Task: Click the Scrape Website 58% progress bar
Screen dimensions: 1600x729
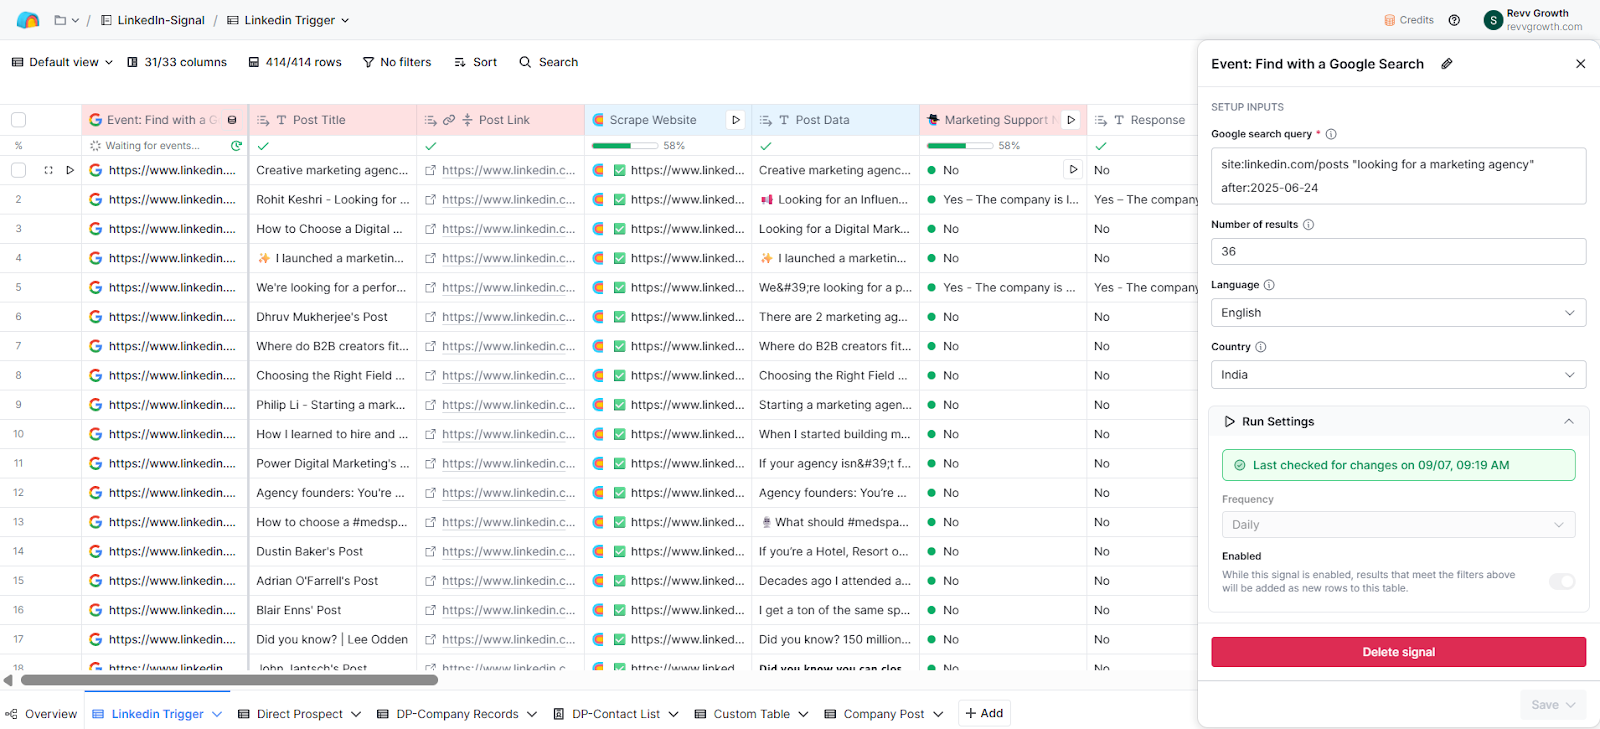Action: tap(624, 146)
